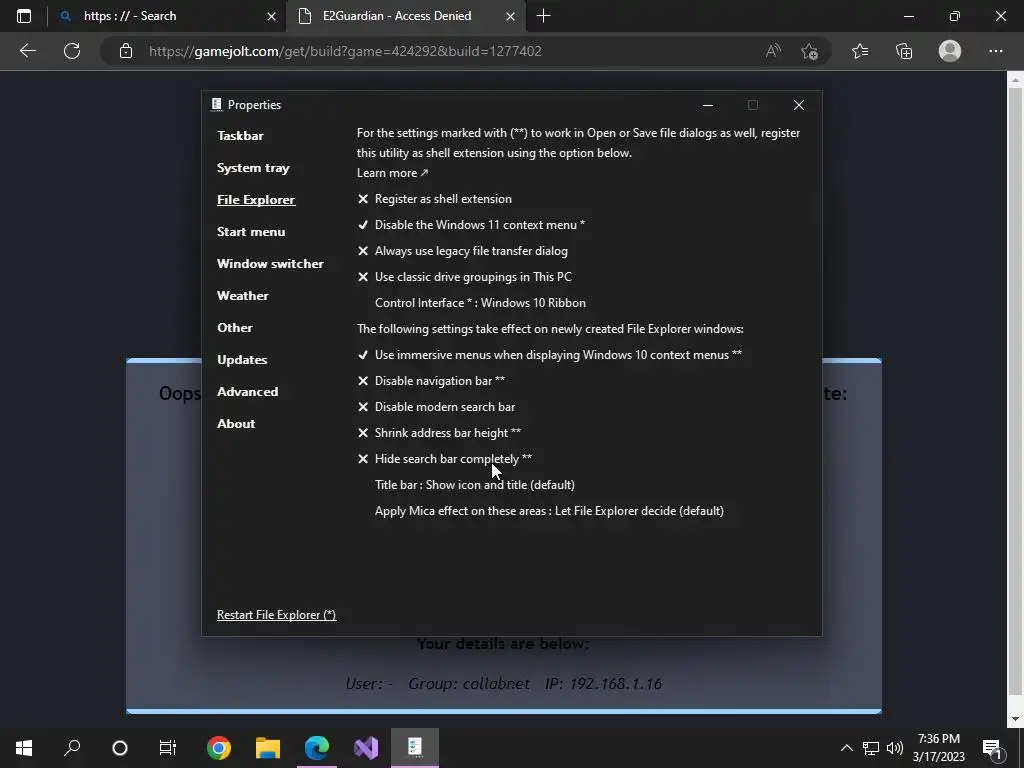Toggle Use immersive menus option
The width and height of the screenshot is (1024, 768).
[x=549, y=355]
